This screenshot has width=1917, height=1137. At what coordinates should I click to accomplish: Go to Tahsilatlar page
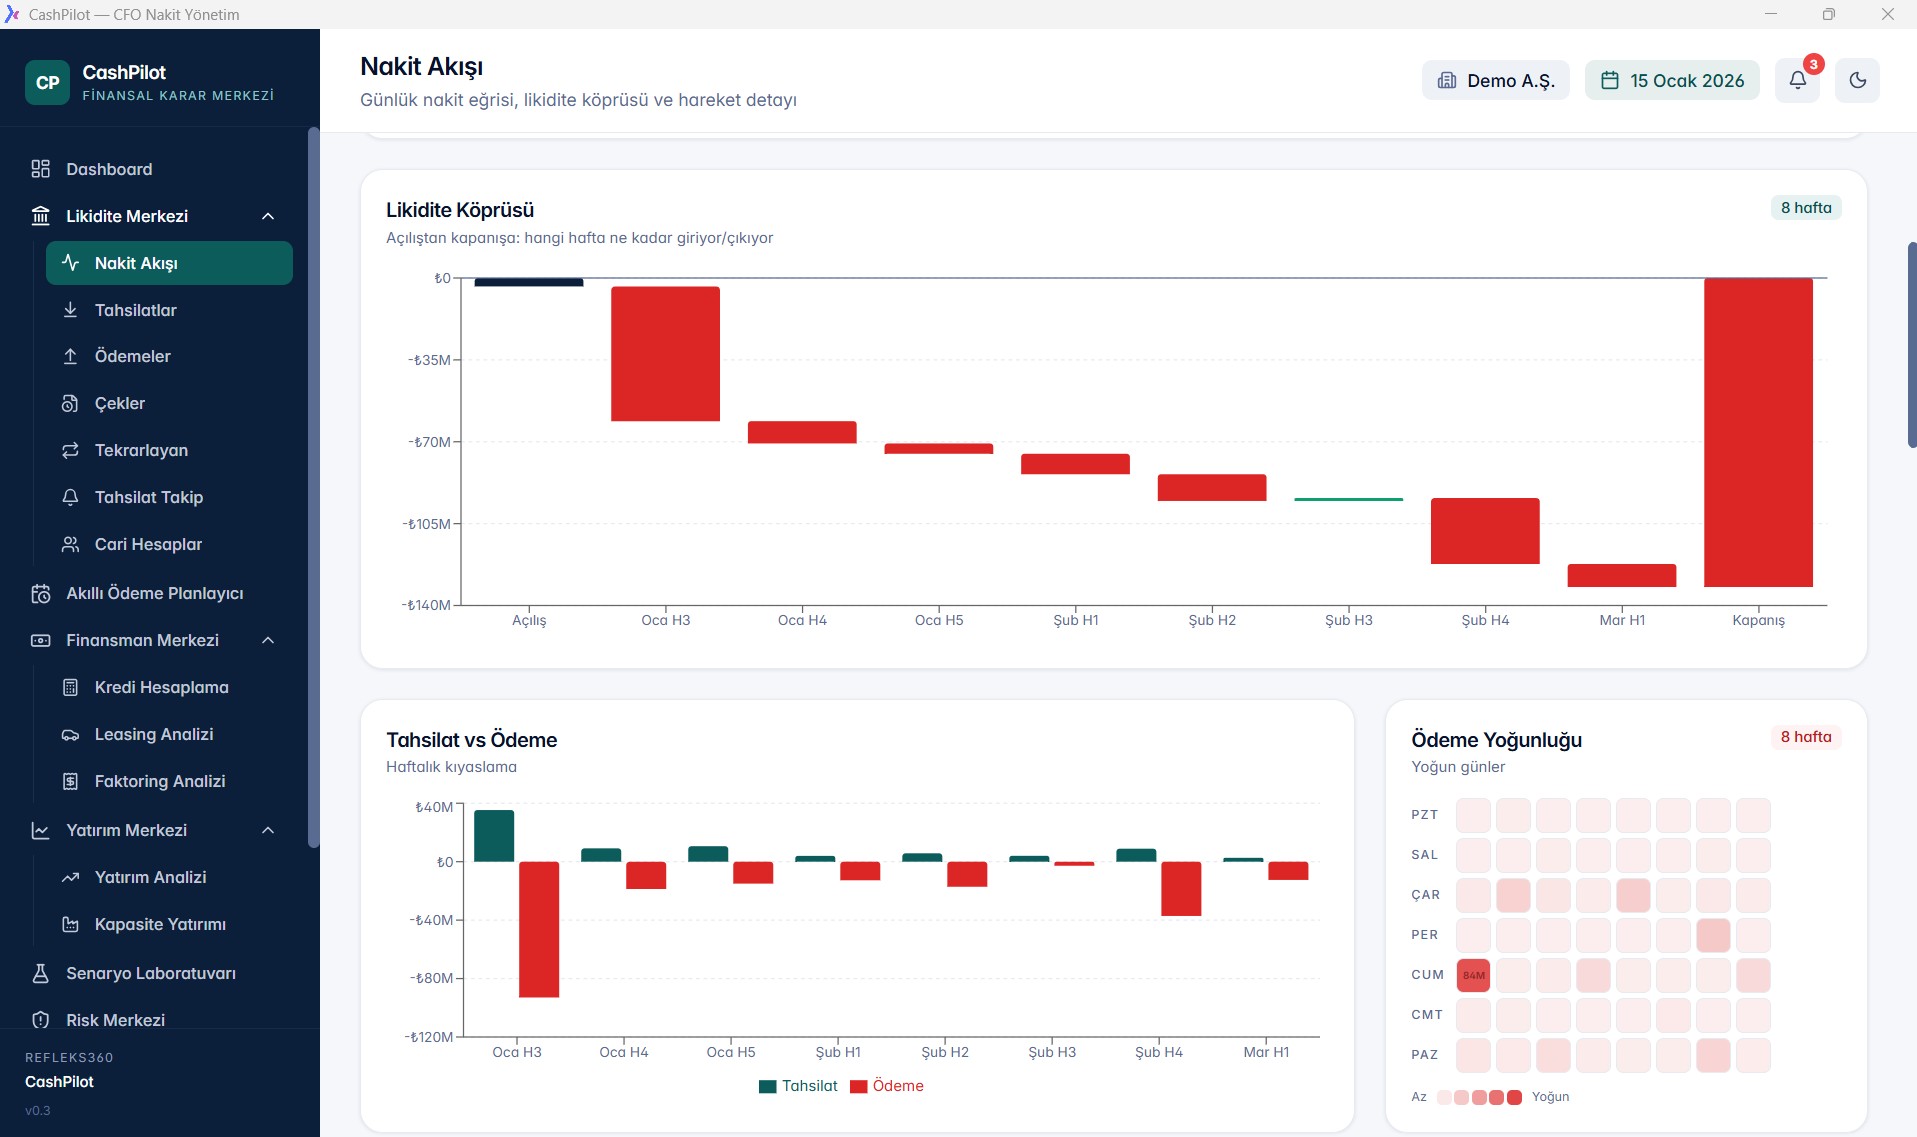coord(169,310)
